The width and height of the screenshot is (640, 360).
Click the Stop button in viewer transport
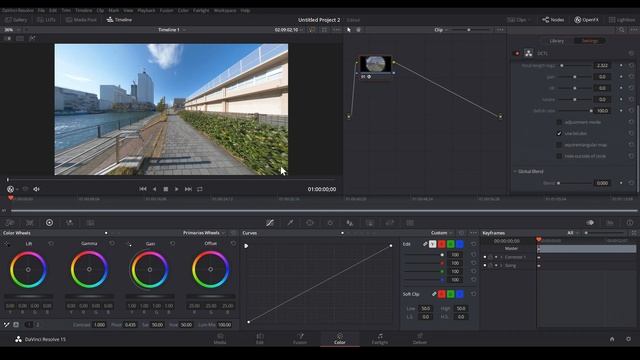click(x=166, y=189)
